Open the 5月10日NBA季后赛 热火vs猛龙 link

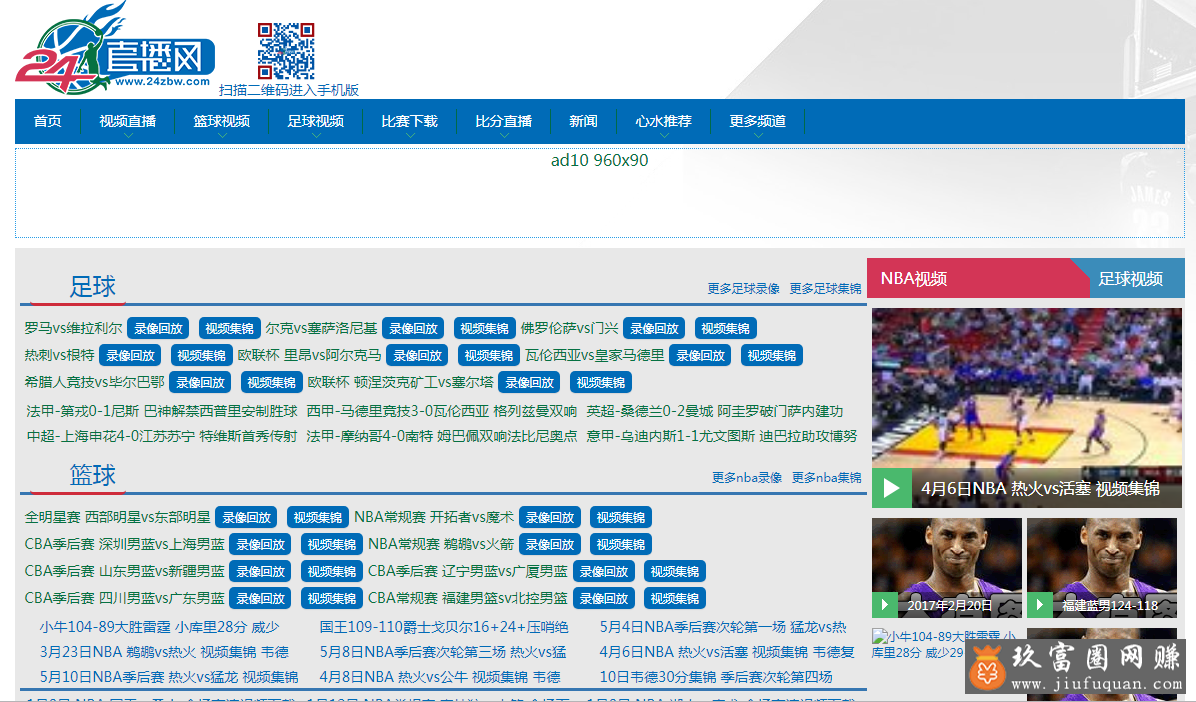click(x=169, y=677)
